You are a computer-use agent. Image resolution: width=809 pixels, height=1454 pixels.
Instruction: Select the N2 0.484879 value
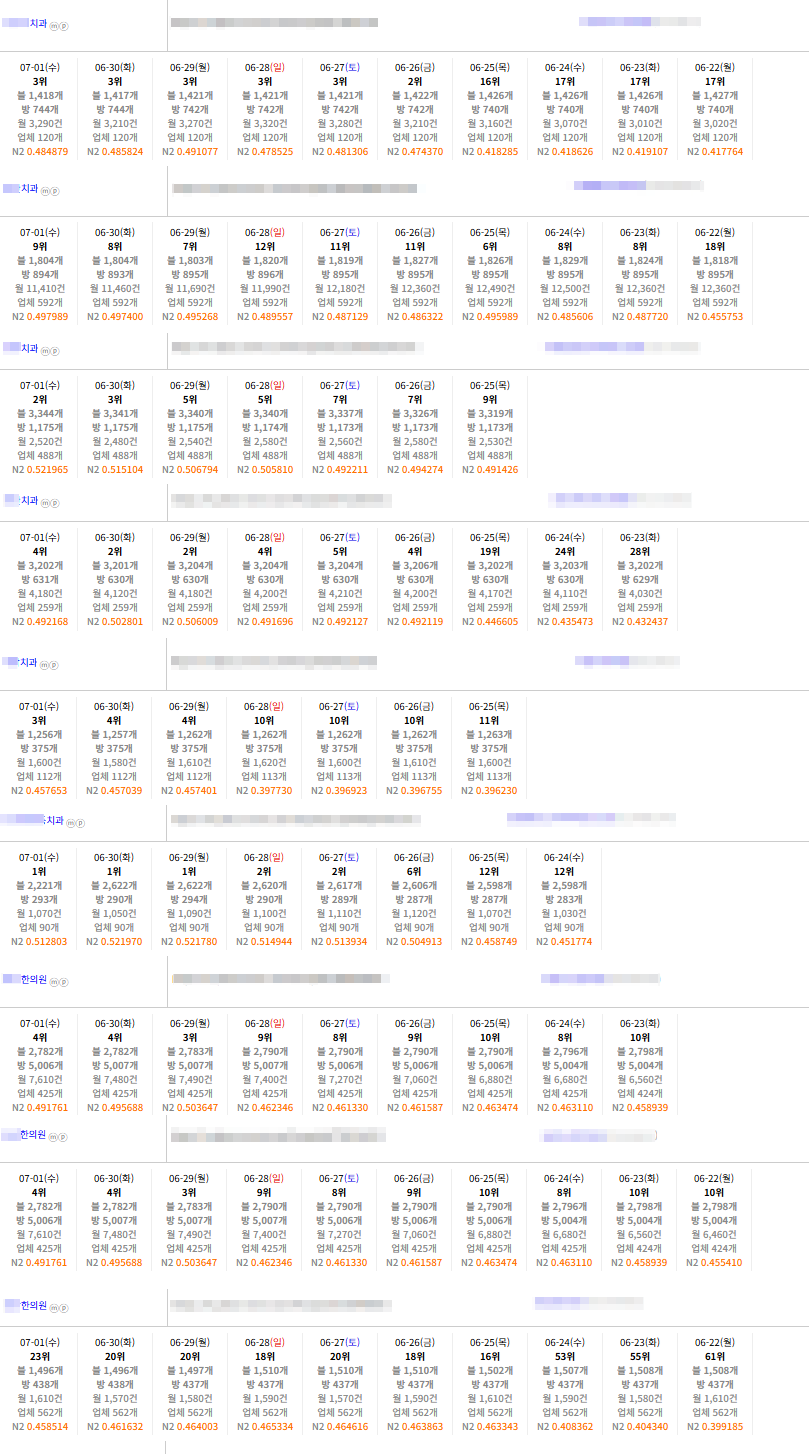tap(40, 152)
